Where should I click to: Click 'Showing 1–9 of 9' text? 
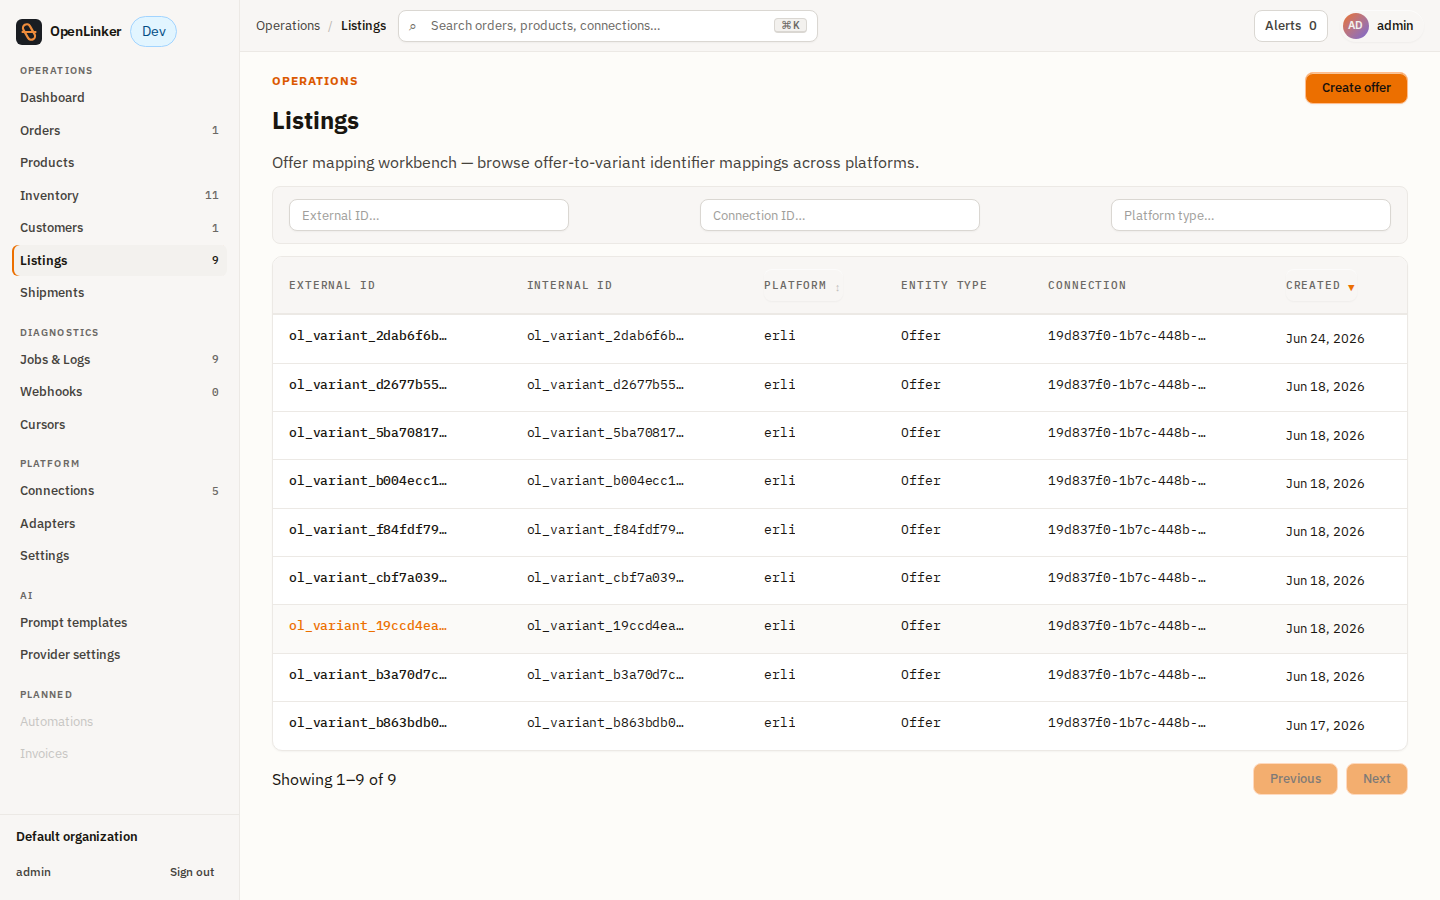(x=334, y=780)
